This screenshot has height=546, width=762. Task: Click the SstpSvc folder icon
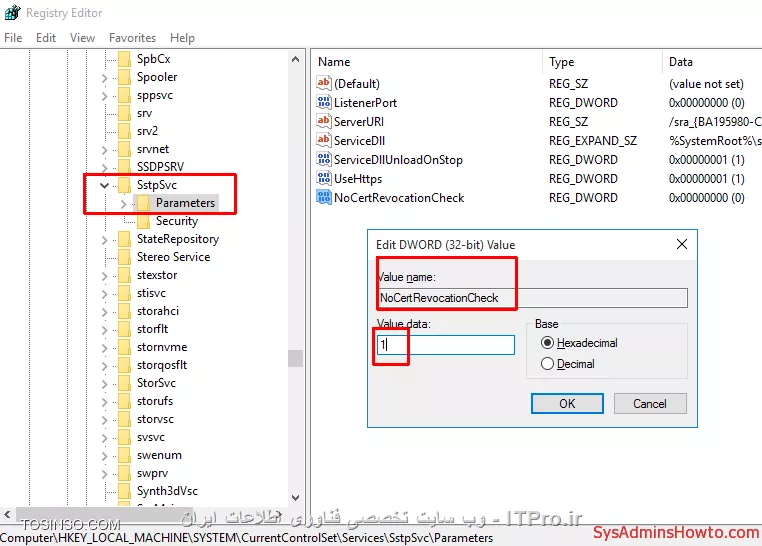pos(125,185)
